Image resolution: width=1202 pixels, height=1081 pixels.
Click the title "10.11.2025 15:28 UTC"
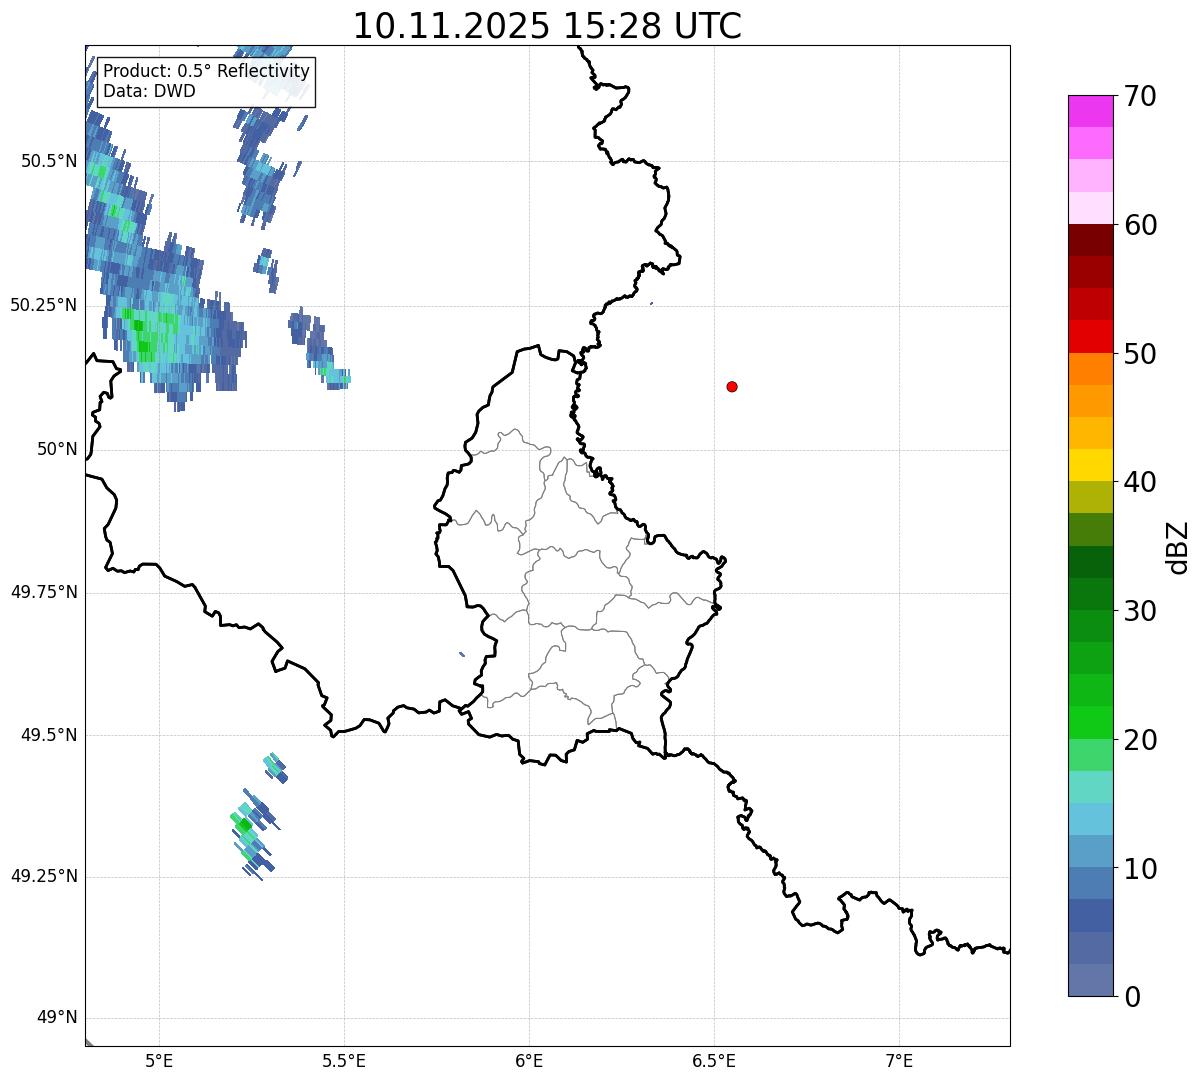(547, 26)
